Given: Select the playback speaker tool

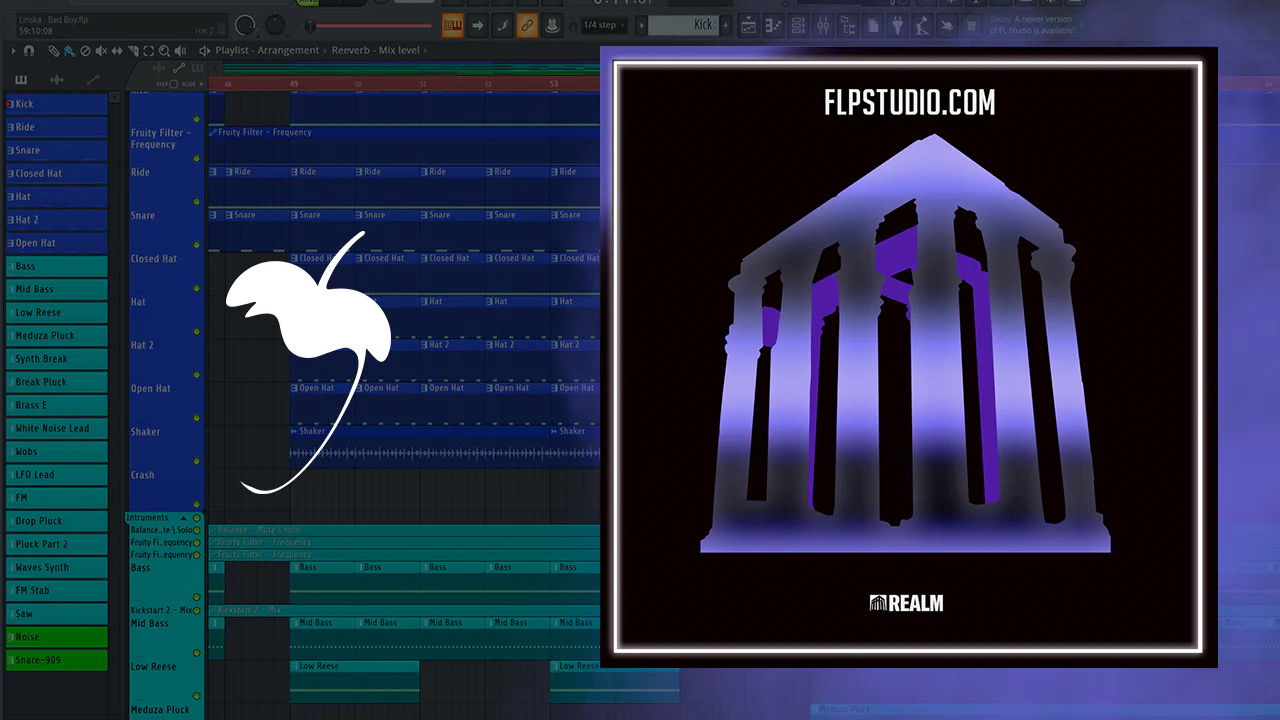Looking at the screenshot, I should [x=180, y=50].
